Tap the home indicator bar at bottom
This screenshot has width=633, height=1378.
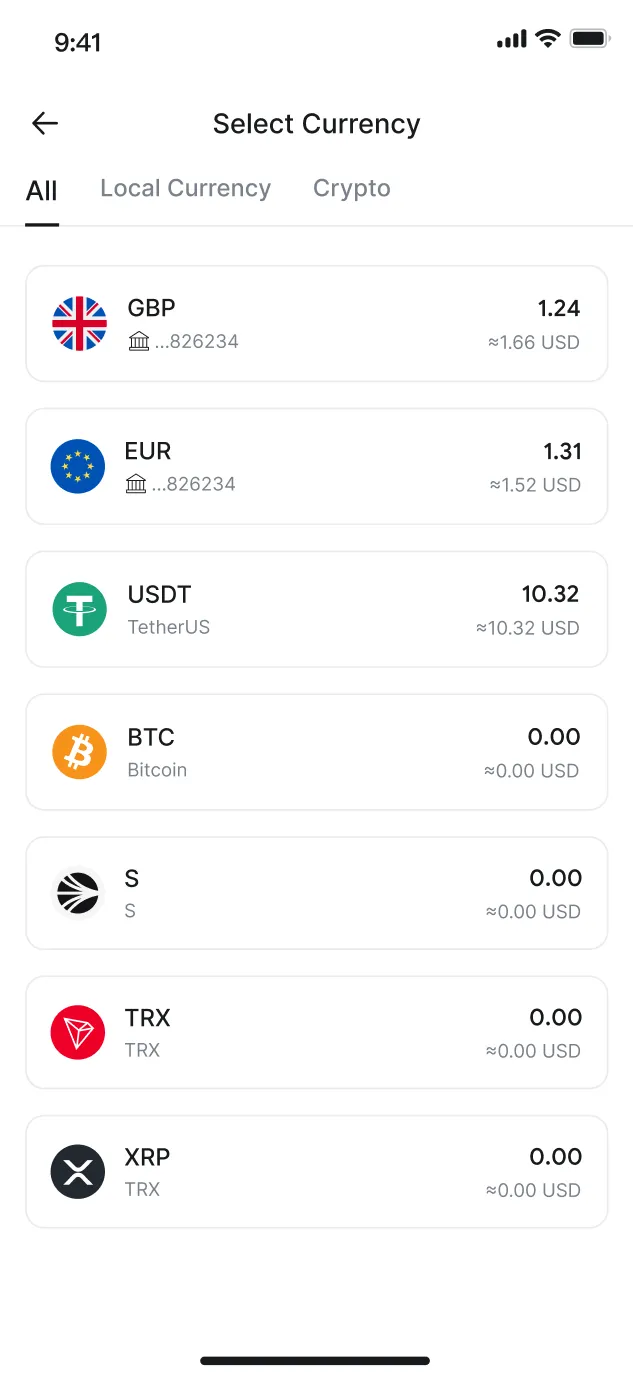[316, 1360]
